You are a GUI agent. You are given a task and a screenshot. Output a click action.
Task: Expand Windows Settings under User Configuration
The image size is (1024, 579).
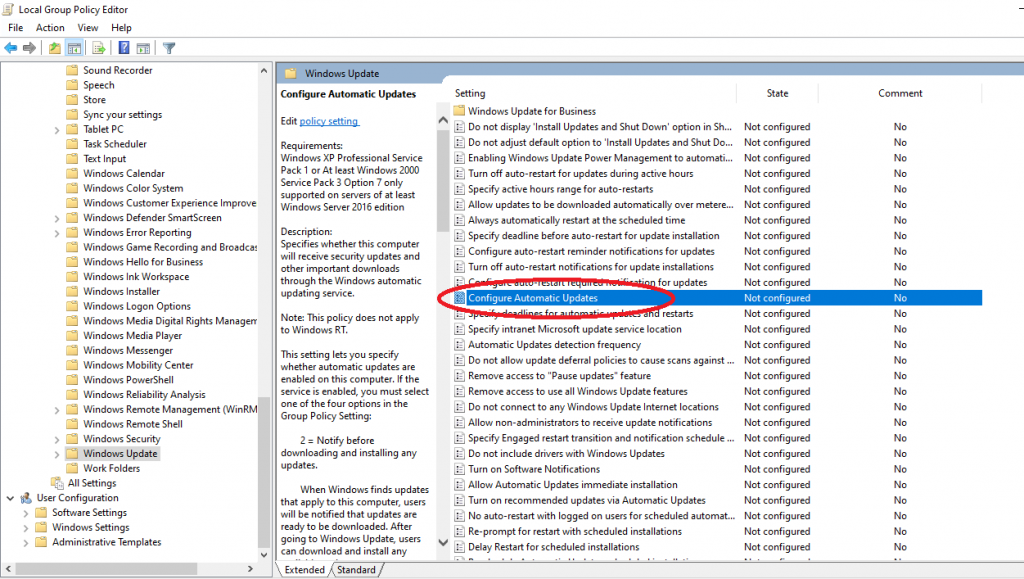(x=25, y=527)
